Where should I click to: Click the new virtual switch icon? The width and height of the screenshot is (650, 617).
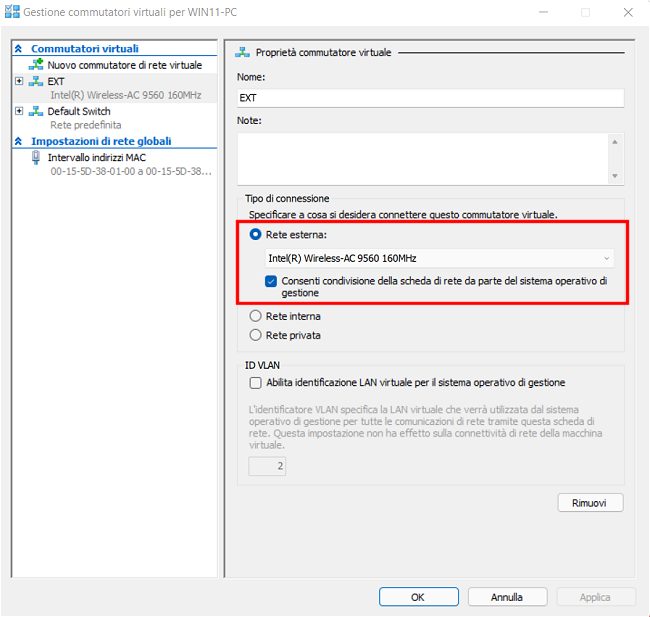click(x=36, y=64)
